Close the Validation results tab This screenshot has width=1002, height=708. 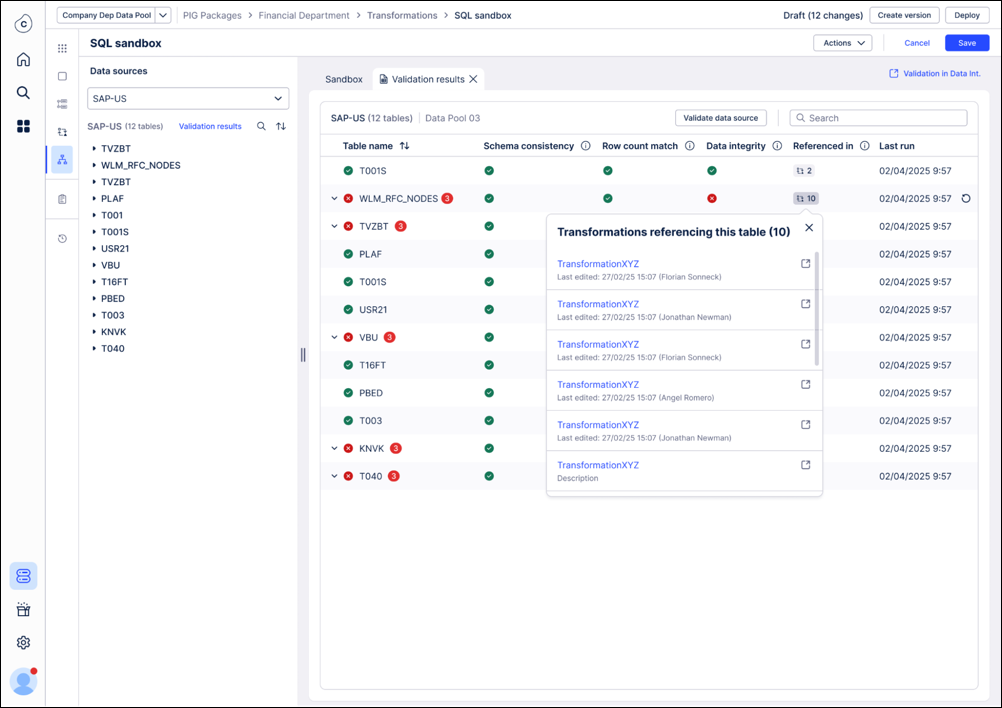[x=473, y=79]
